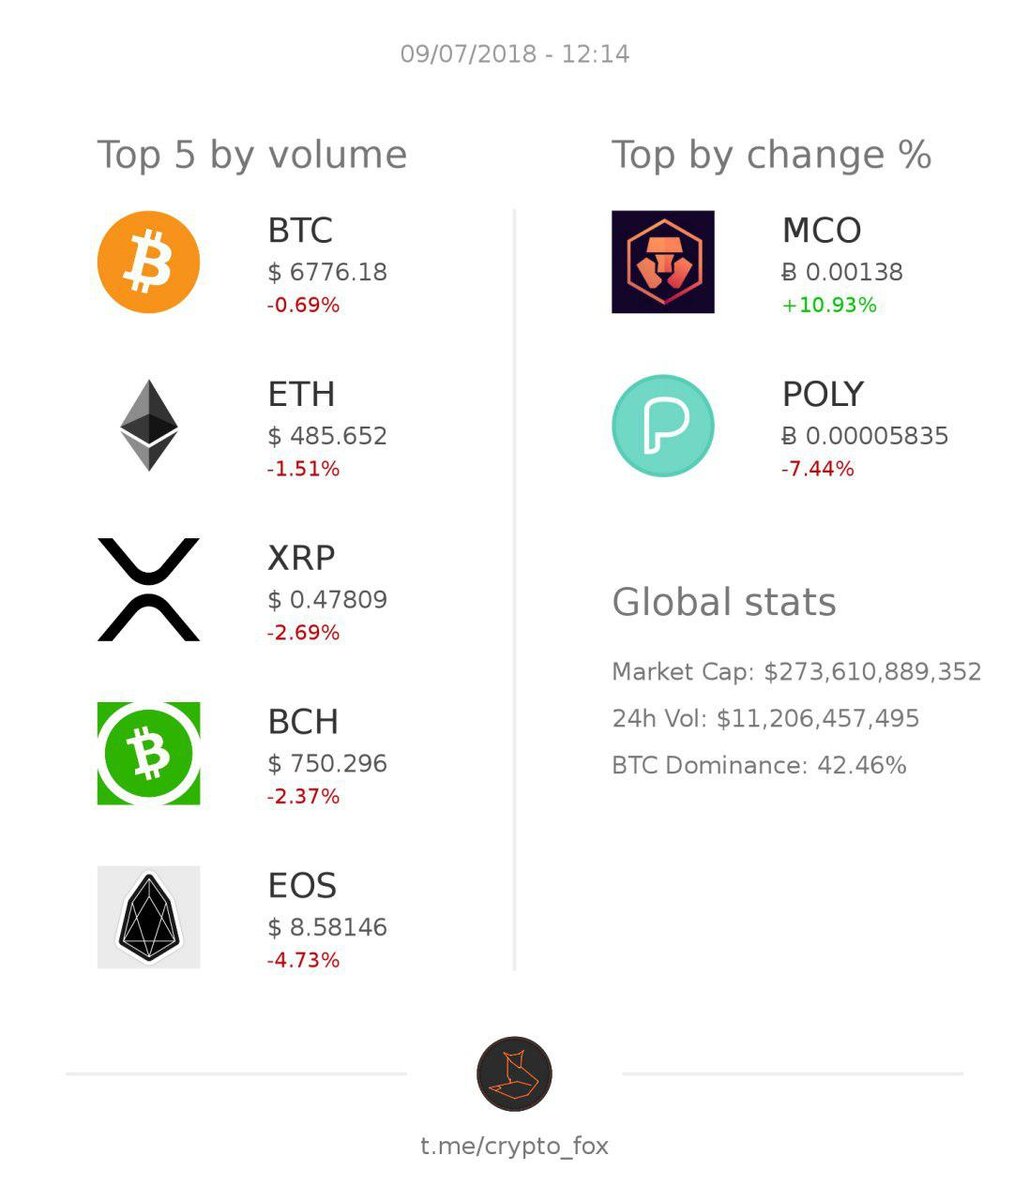Screen dimensions: 1029x1200
Task: Click the black XRP logo
Action: (148, 589)
